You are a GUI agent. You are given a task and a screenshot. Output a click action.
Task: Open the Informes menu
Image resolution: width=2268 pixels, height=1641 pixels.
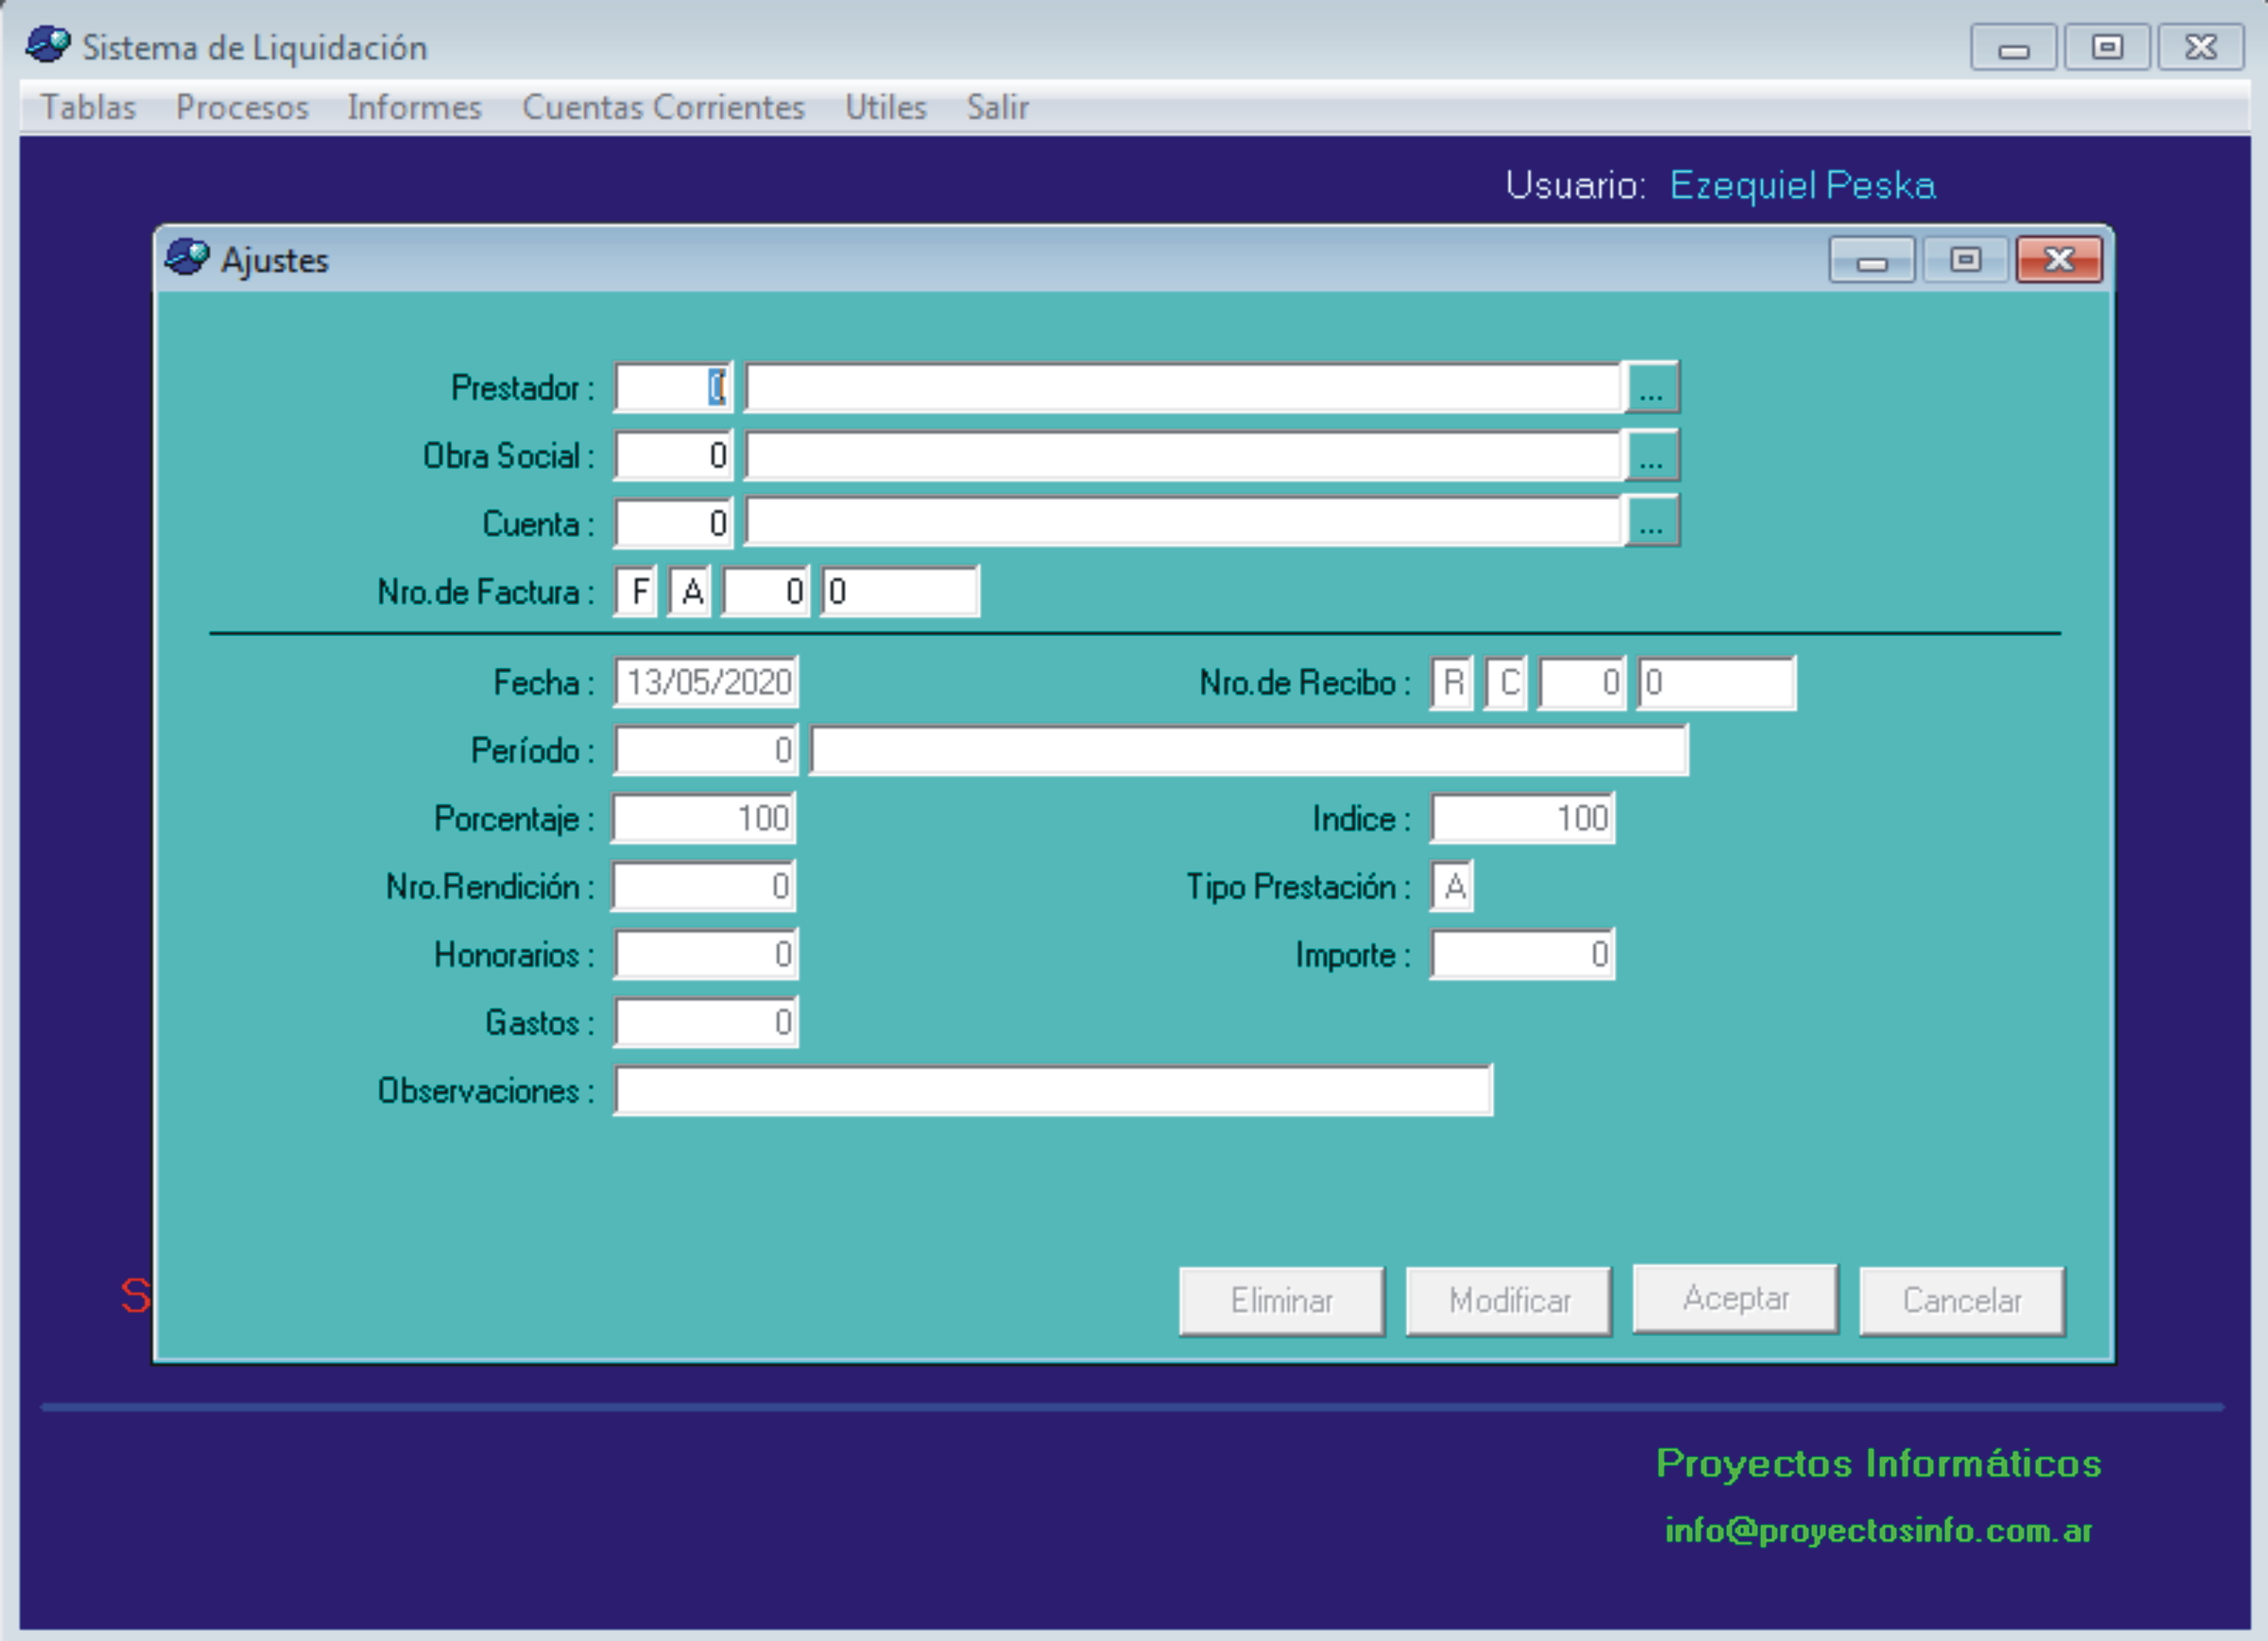414,107
